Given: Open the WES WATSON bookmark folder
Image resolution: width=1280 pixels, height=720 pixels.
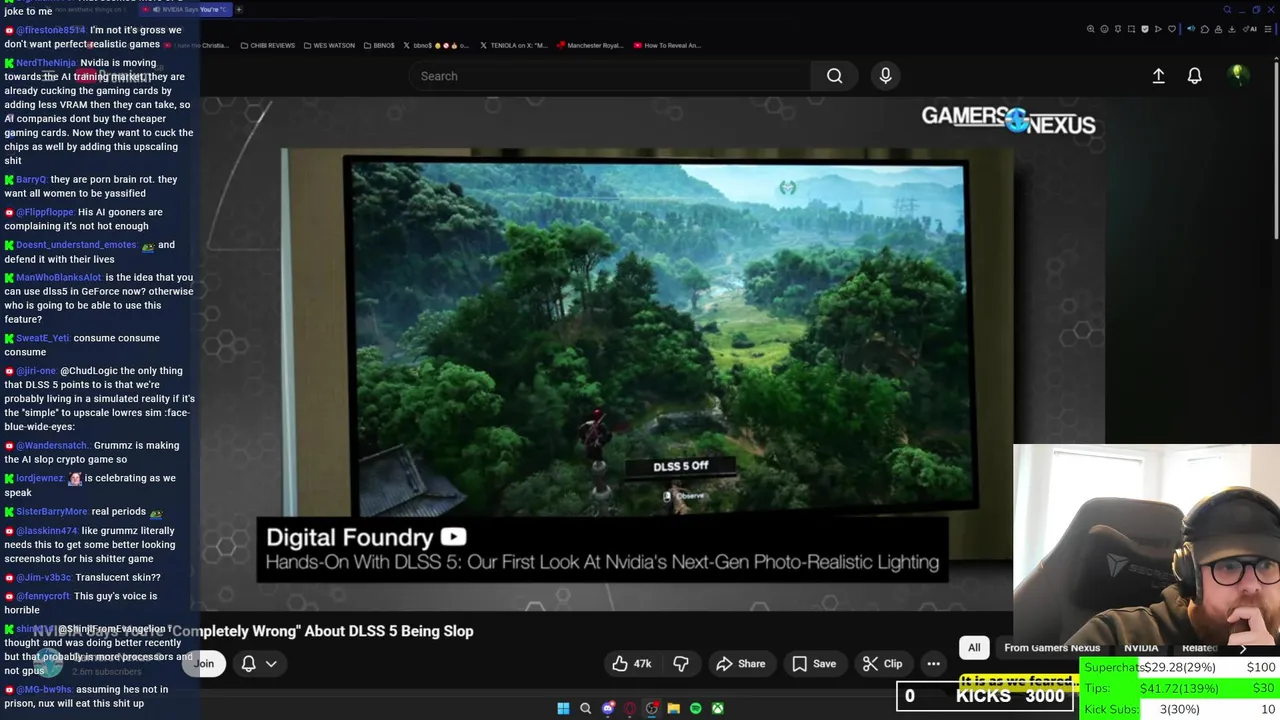Looking at the screenshot, I should [x=328, y=45].
